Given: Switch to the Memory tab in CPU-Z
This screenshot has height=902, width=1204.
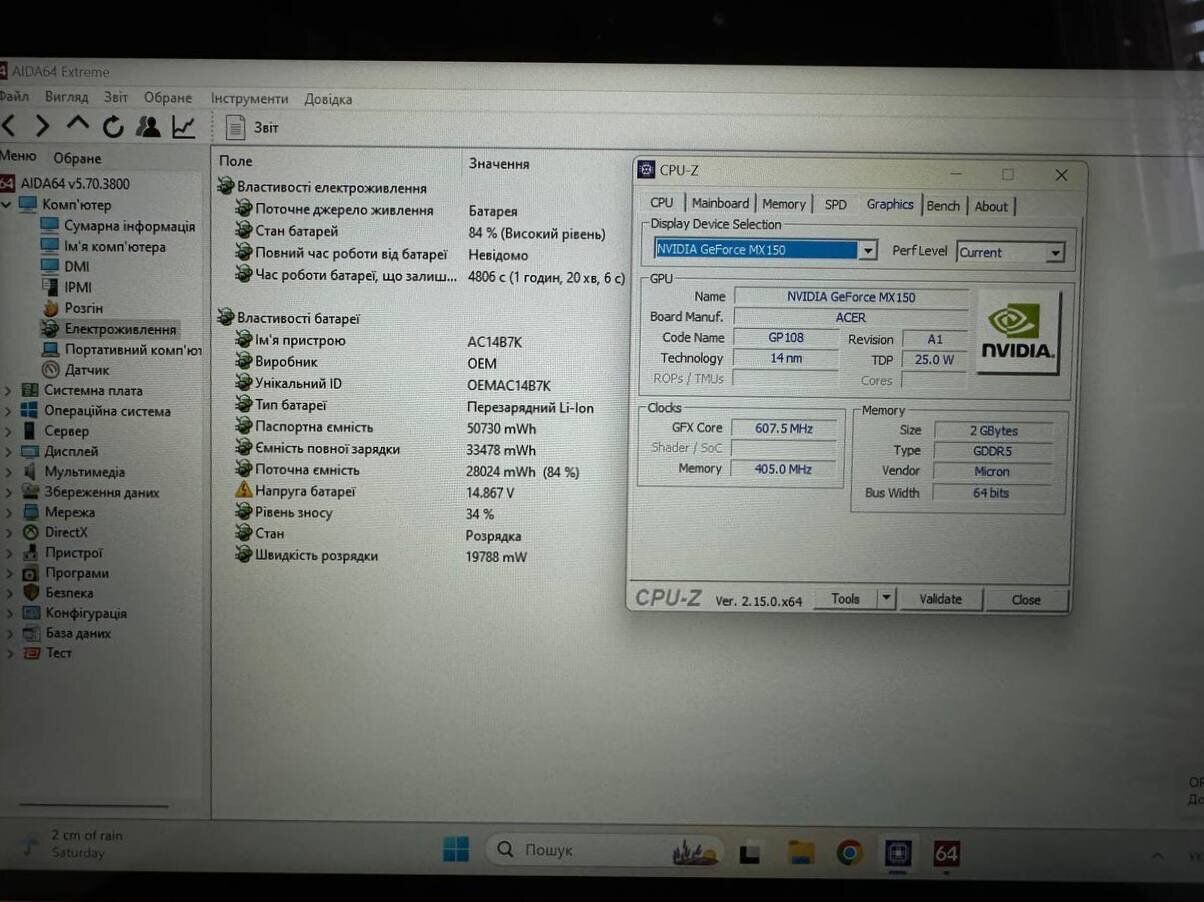Looking at the screenshot, I should (x=784, y=203).
